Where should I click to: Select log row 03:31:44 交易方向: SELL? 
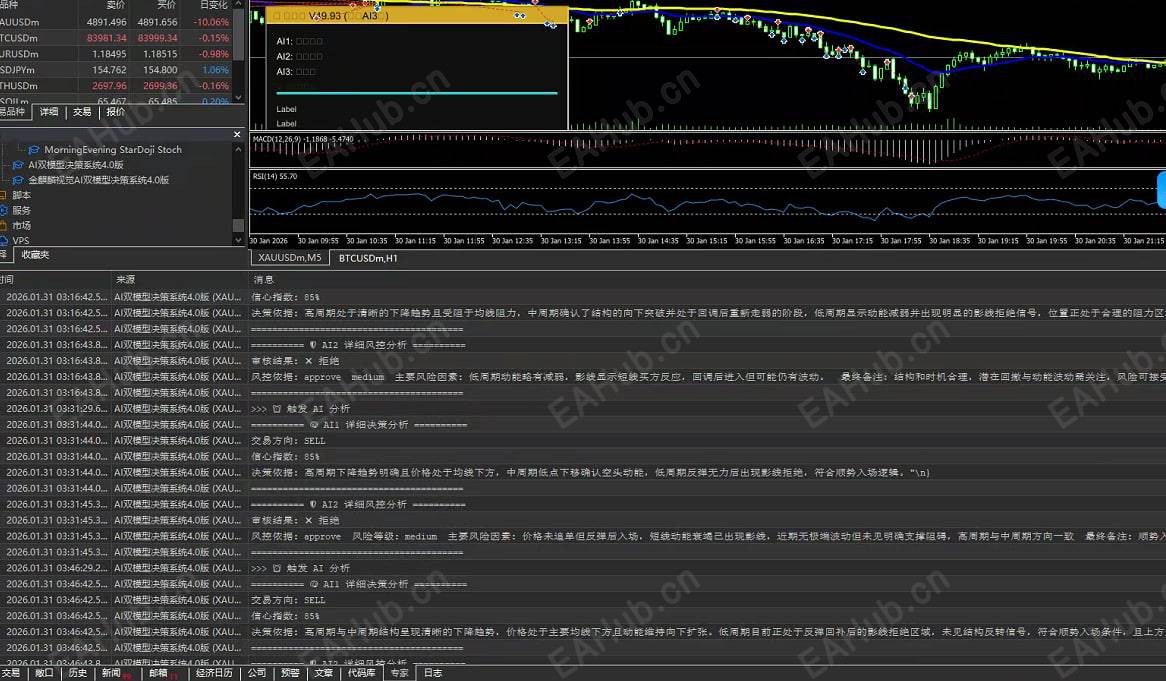[x=583, y=440]
